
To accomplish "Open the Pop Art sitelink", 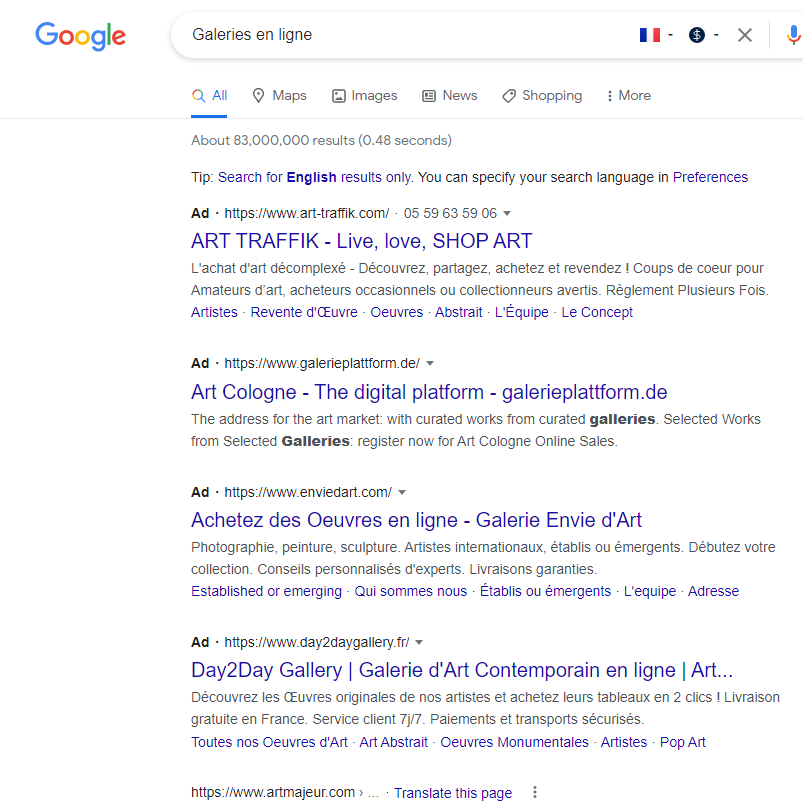I will (x=682, y=742).
